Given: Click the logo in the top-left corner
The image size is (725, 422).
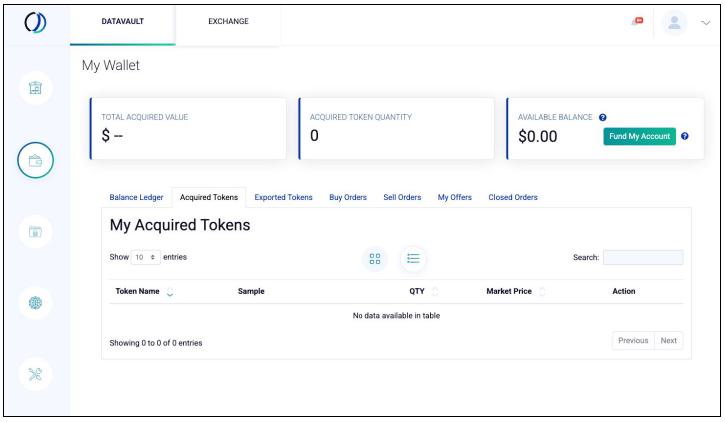Looking at the screenshot, I should coord(35,21).
